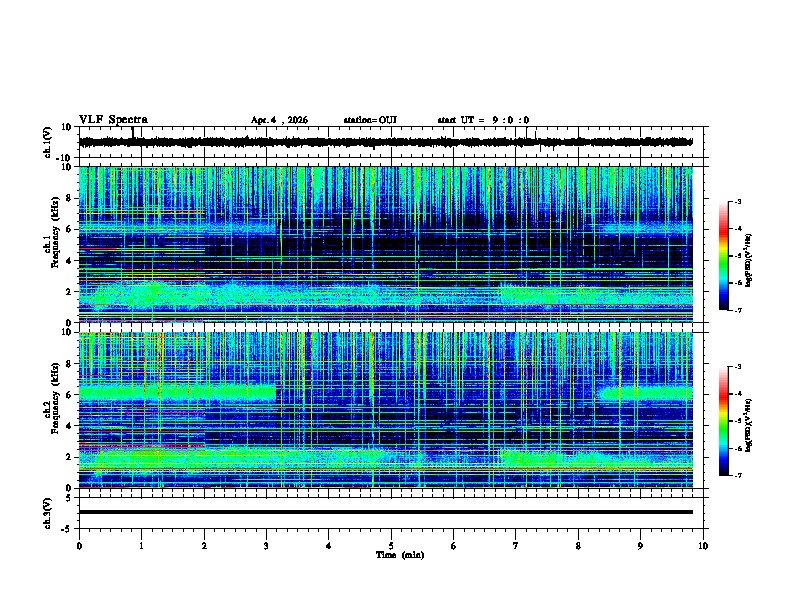Click time axis tick label "5"
The height and width of the screenshot is (612, 792).
(391, 546)
